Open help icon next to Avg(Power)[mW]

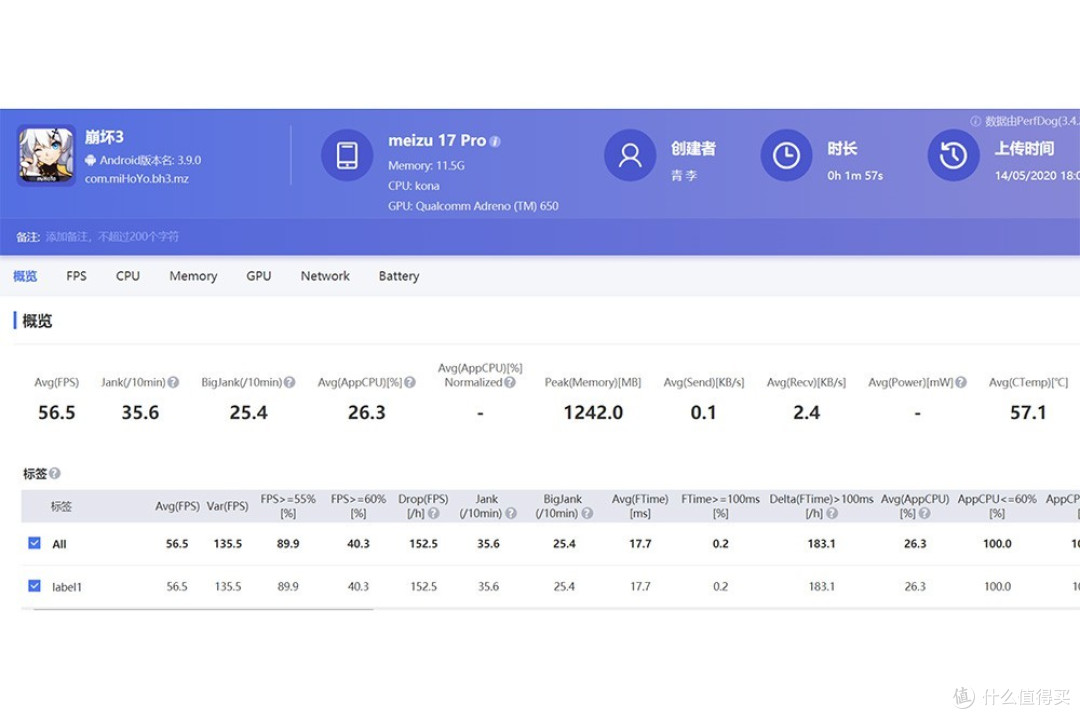(961, 382)
